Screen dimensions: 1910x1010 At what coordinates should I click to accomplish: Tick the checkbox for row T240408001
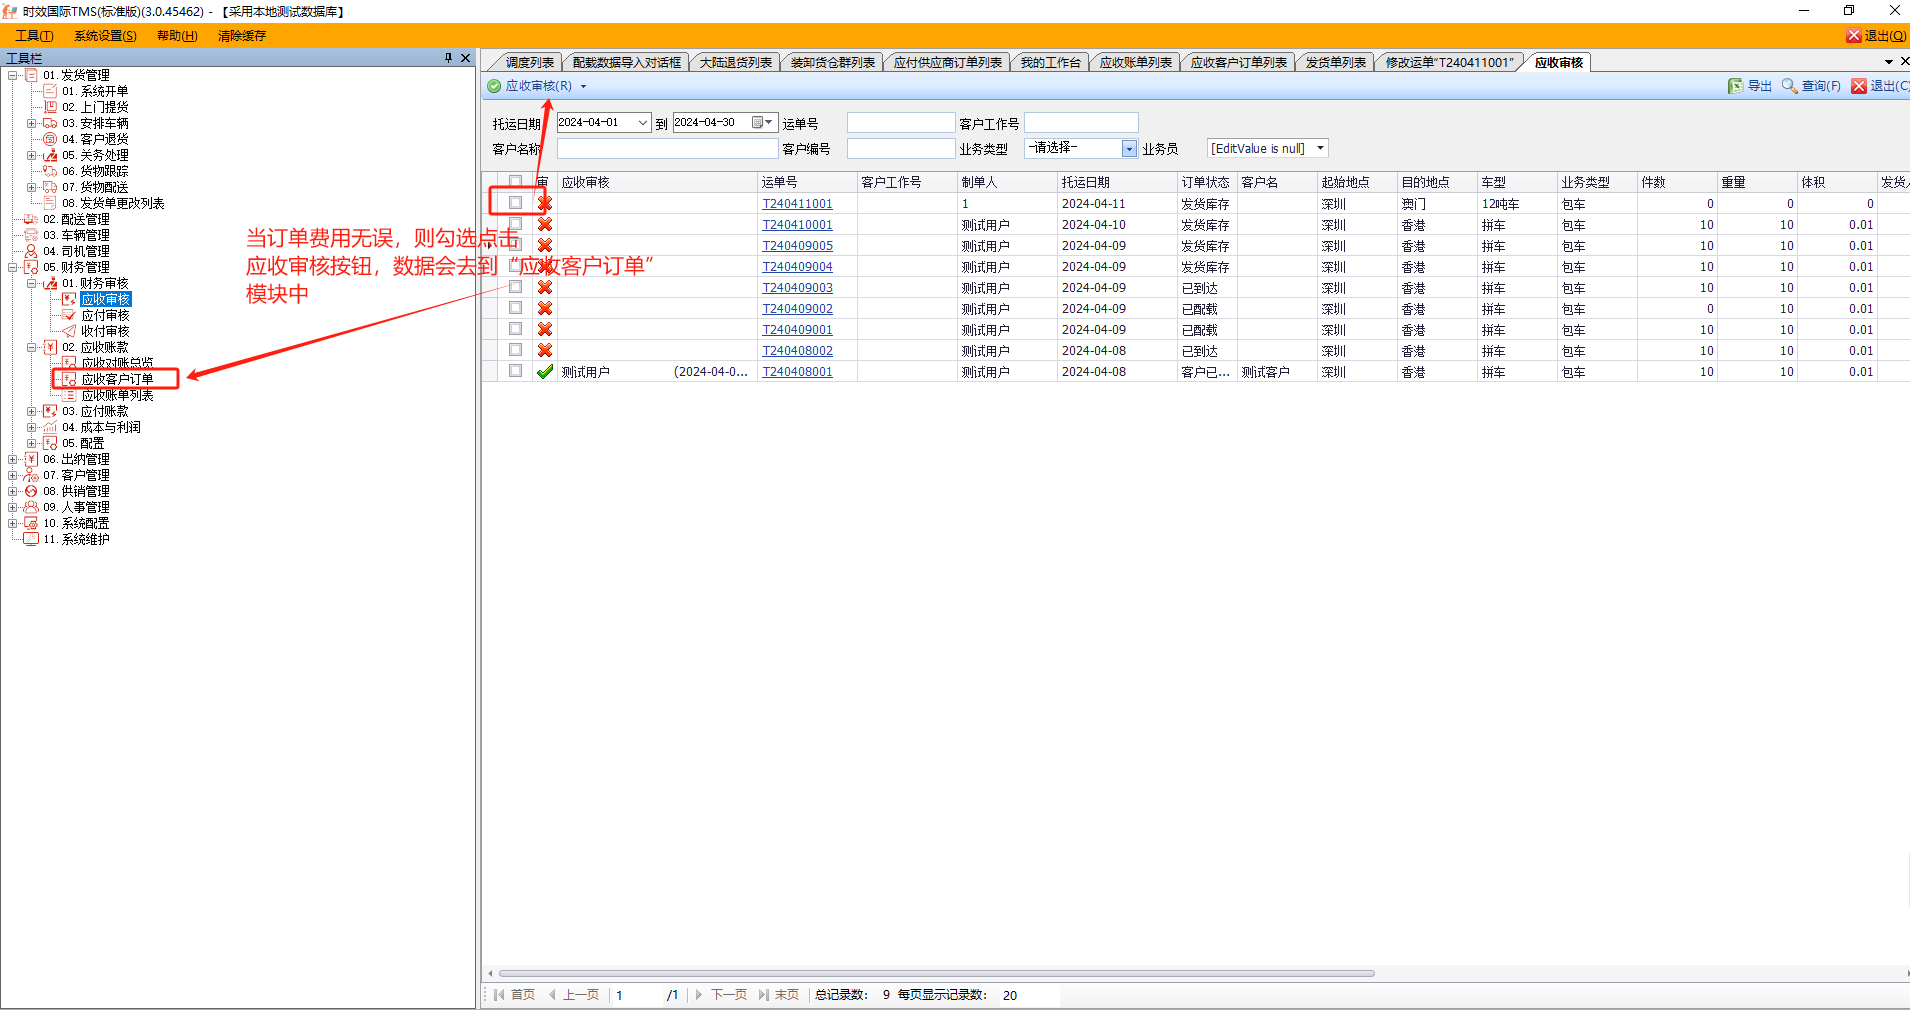[515, 371]
